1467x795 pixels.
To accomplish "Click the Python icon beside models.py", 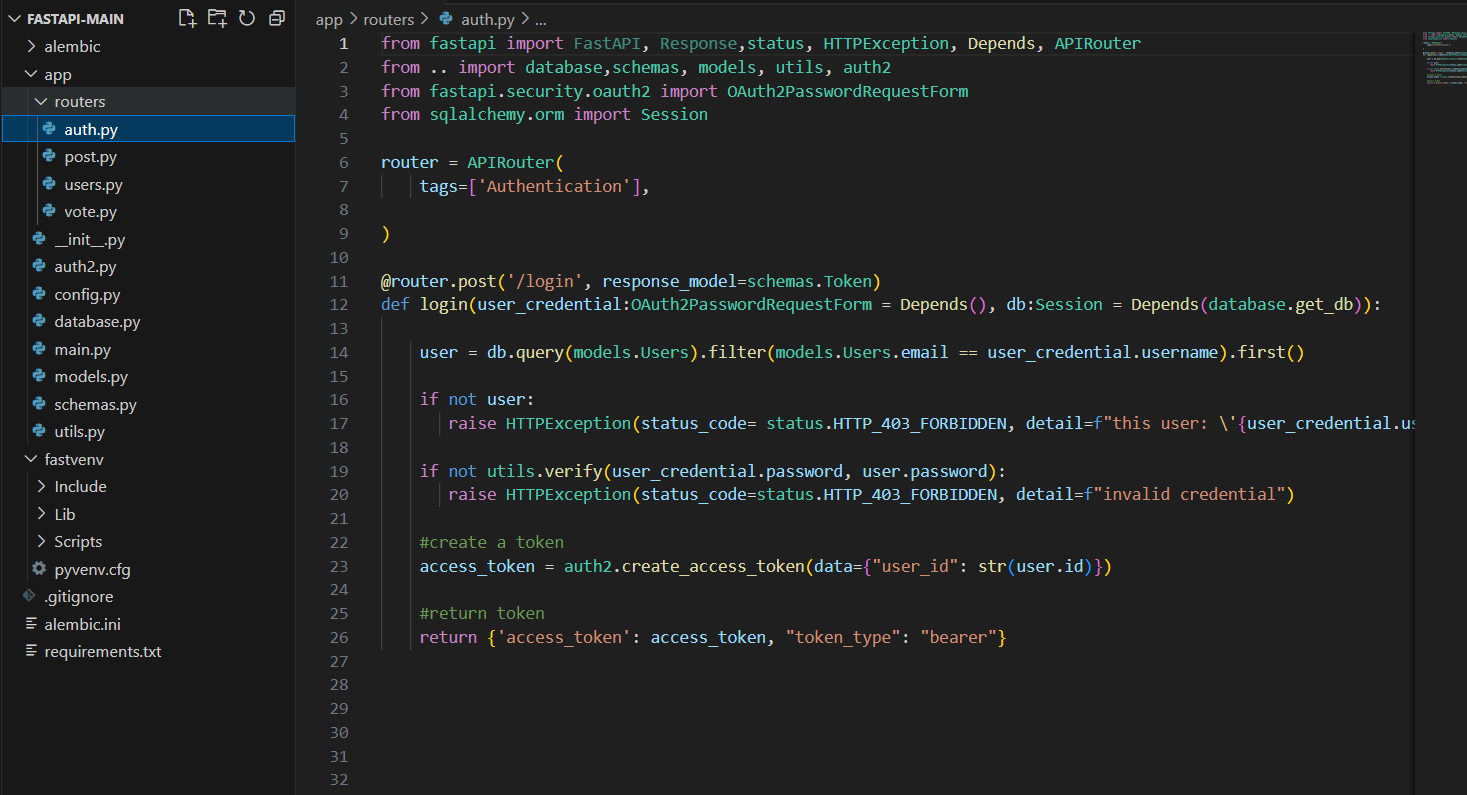I will [x=39, y=377].
